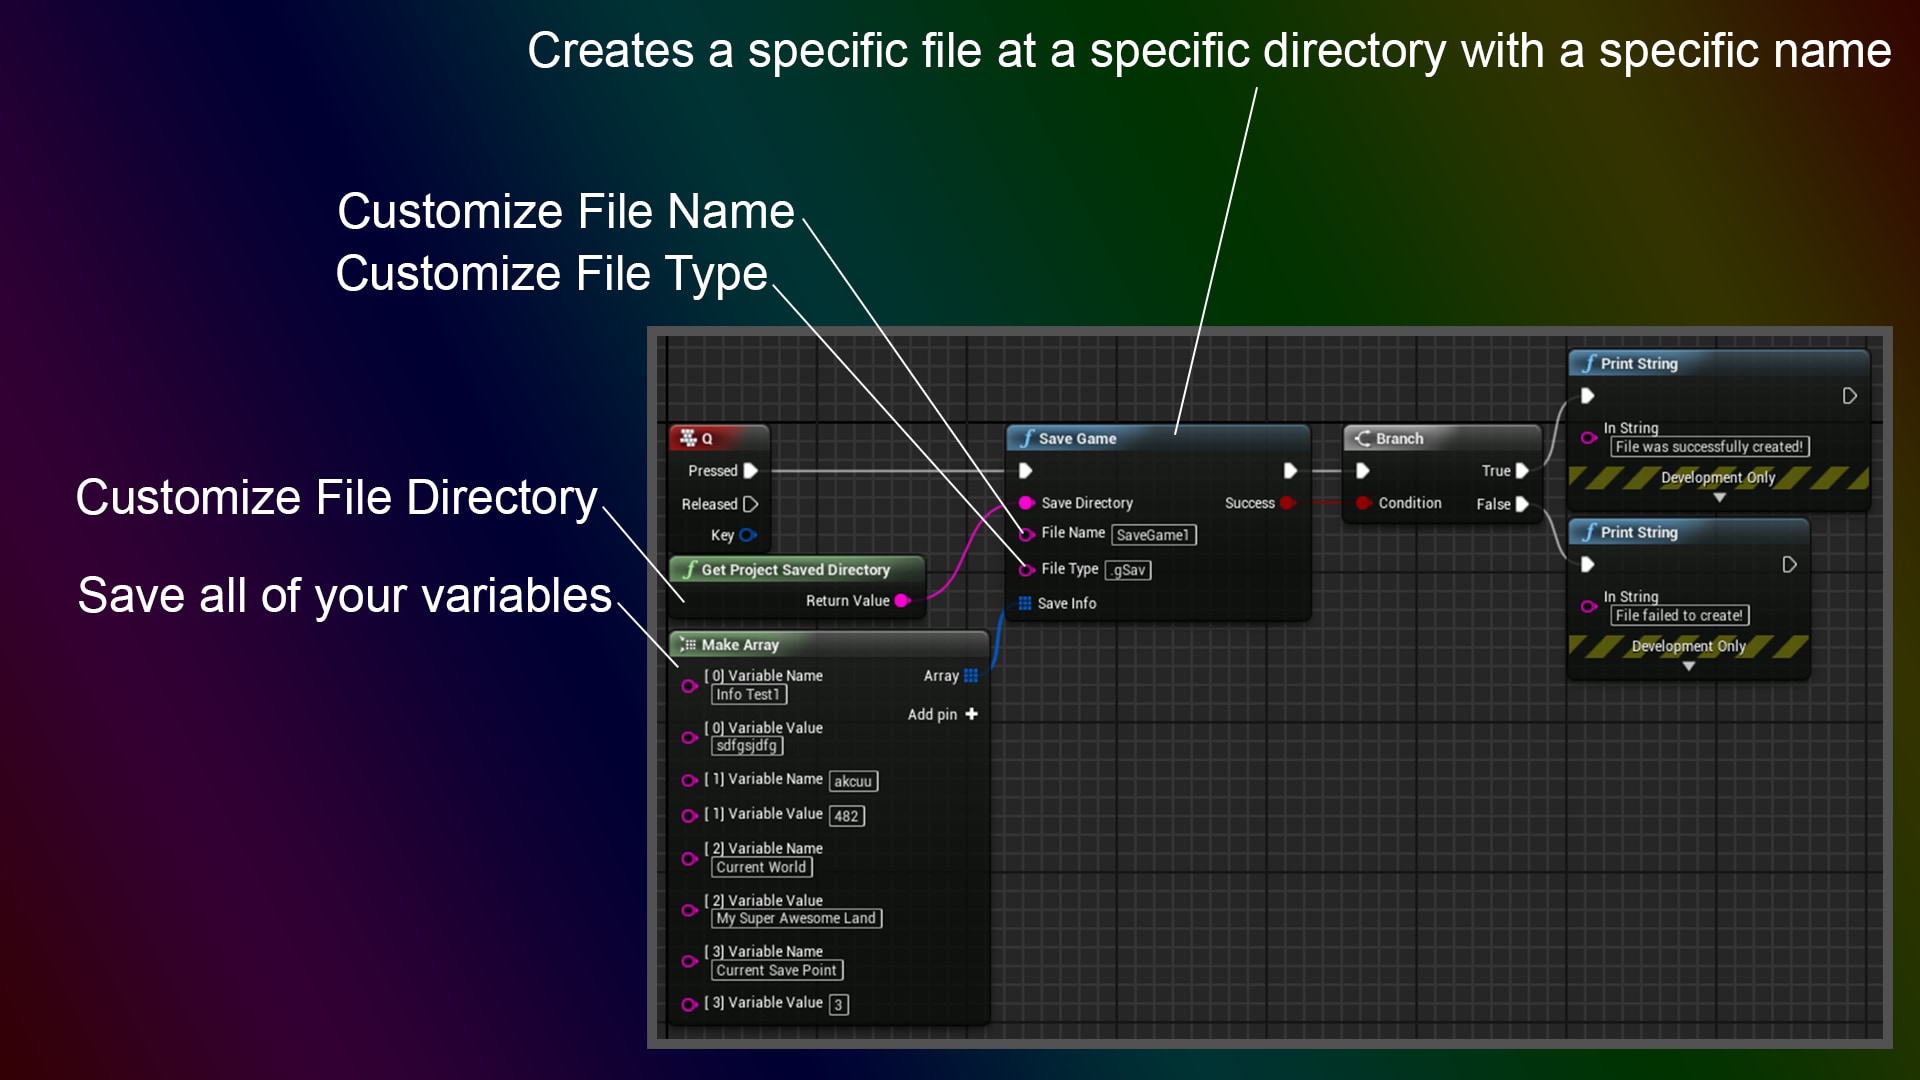Edit the My Super Awesome Land value field
The image size is (1920, 1080).
click(795, 918)
